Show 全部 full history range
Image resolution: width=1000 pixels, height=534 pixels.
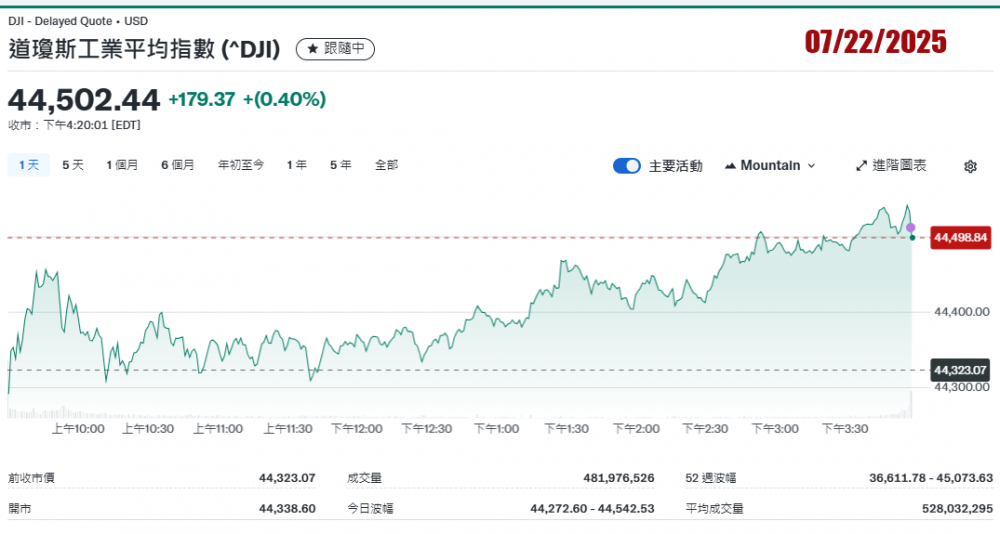[x=386, y=165]
